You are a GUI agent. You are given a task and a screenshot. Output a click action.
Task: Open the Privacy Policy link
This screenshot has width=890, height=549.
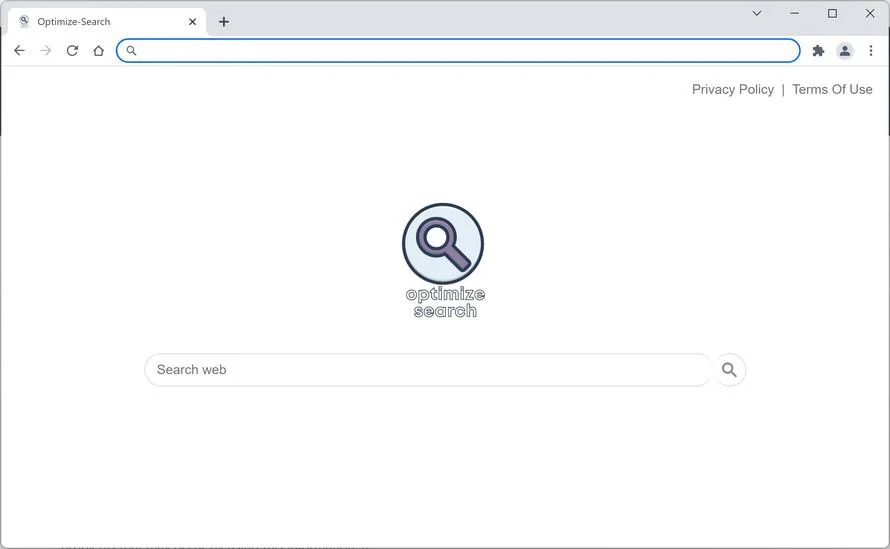point(733,89)
